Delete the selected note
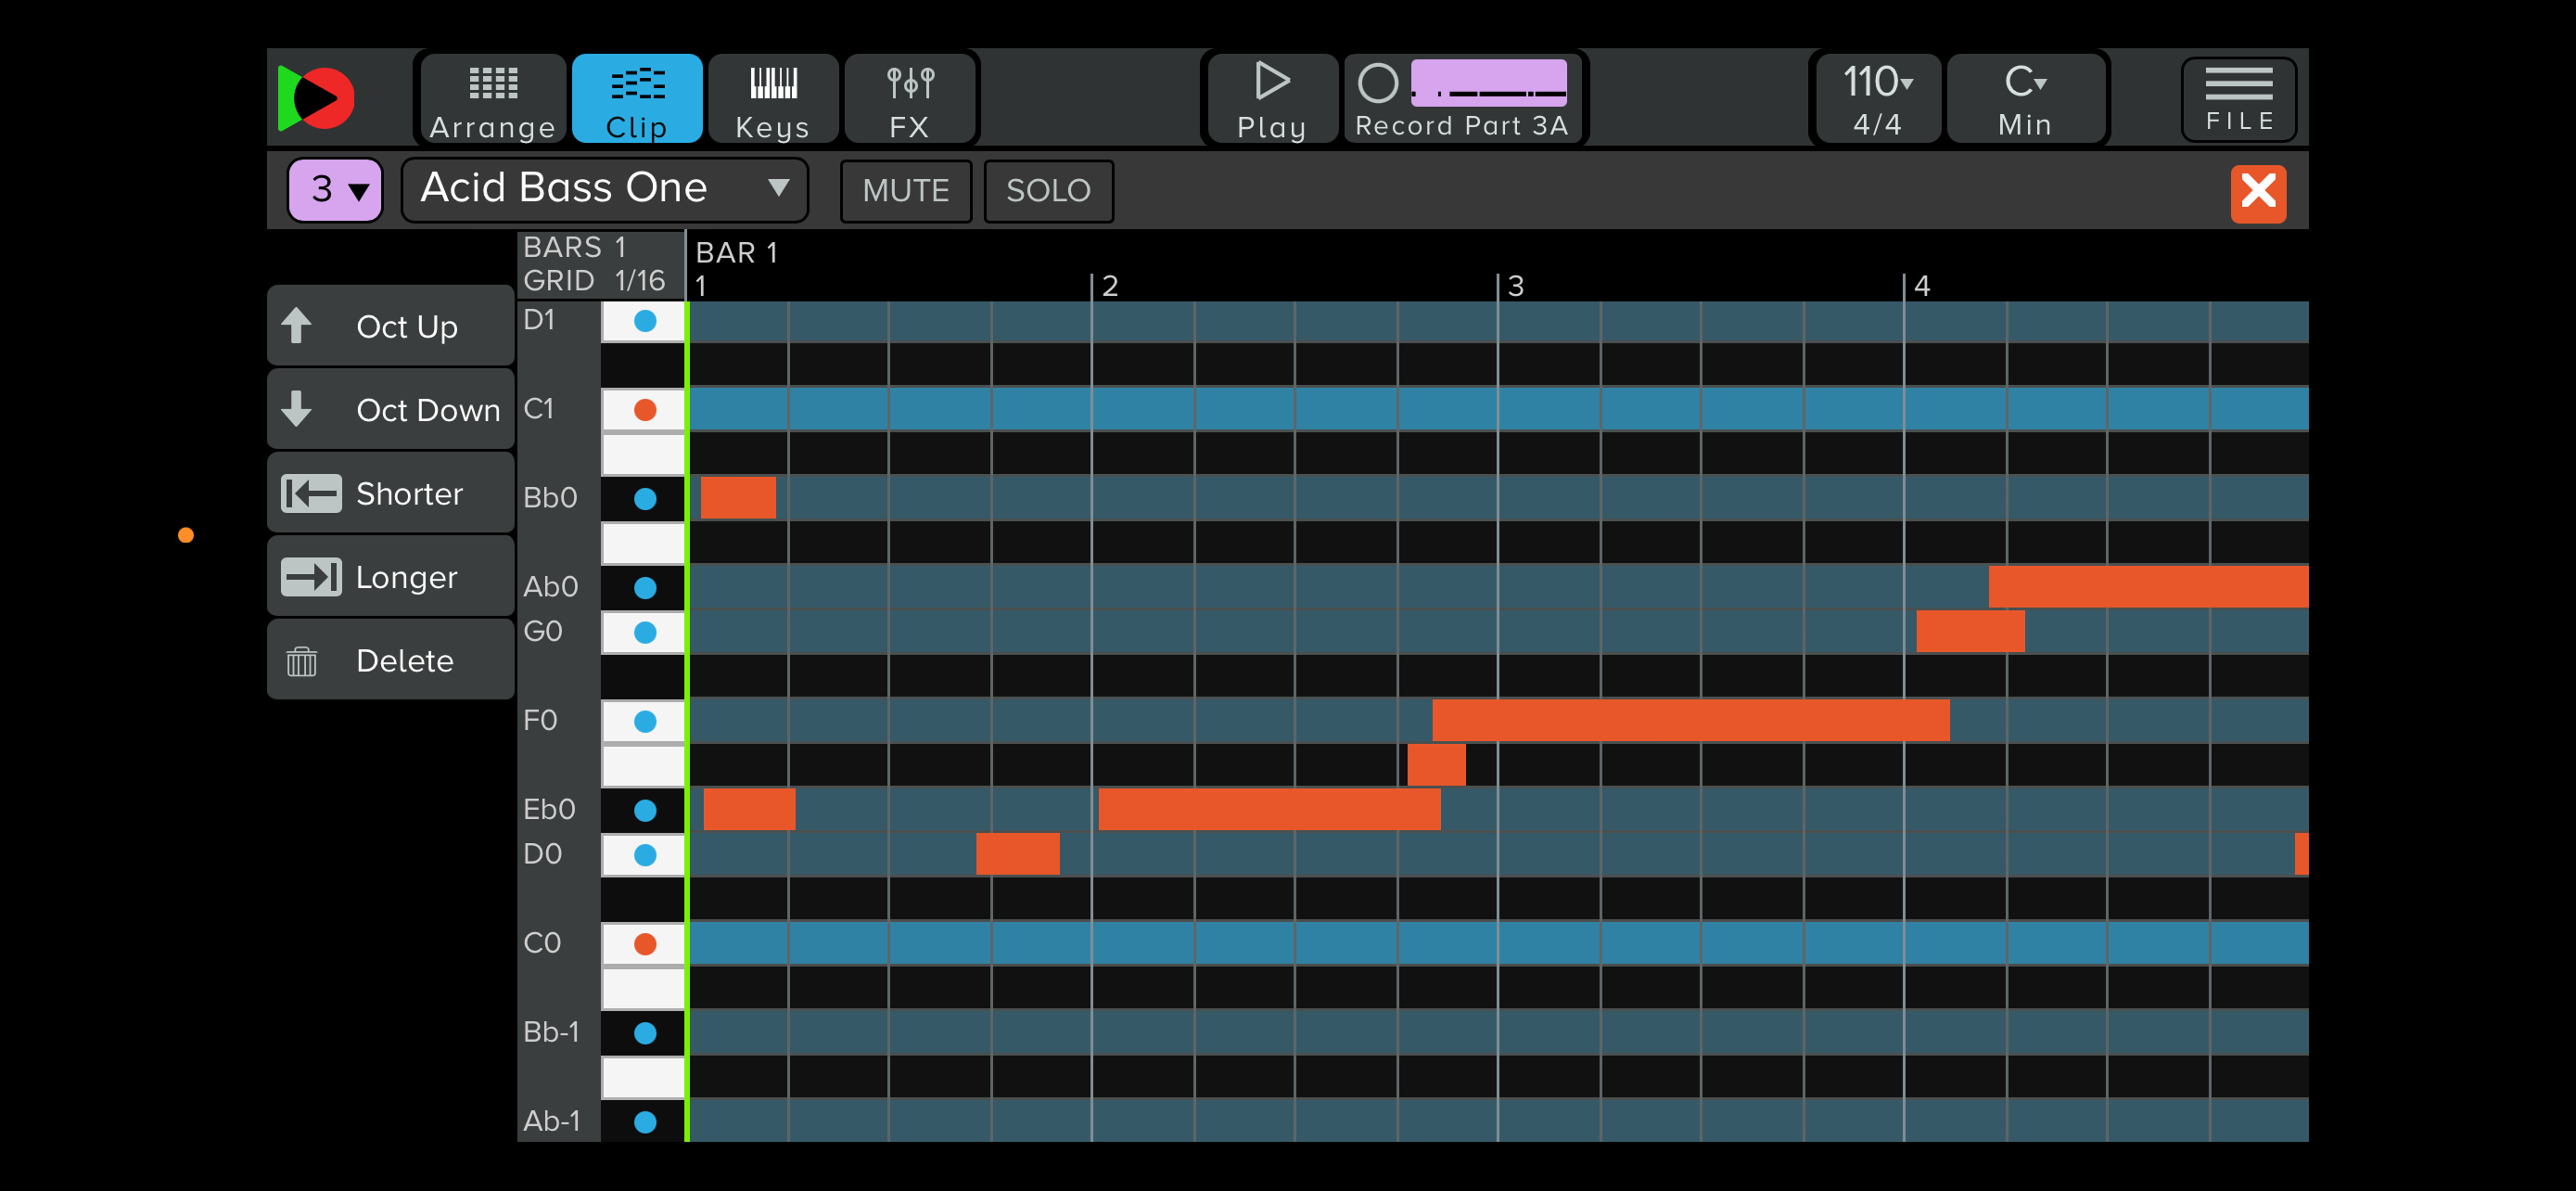Image resolution: width=2576 pixels, height=1191 pixels. pyautogui.click(x=391, y=660)
